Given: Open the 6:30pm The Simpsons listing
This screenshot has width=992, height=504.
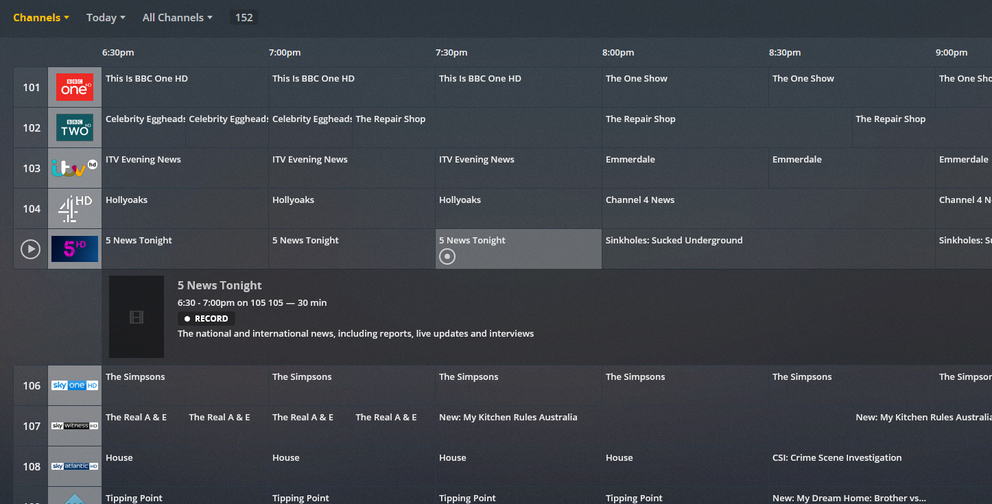Looking at the screenshot, I should [185, 386].
